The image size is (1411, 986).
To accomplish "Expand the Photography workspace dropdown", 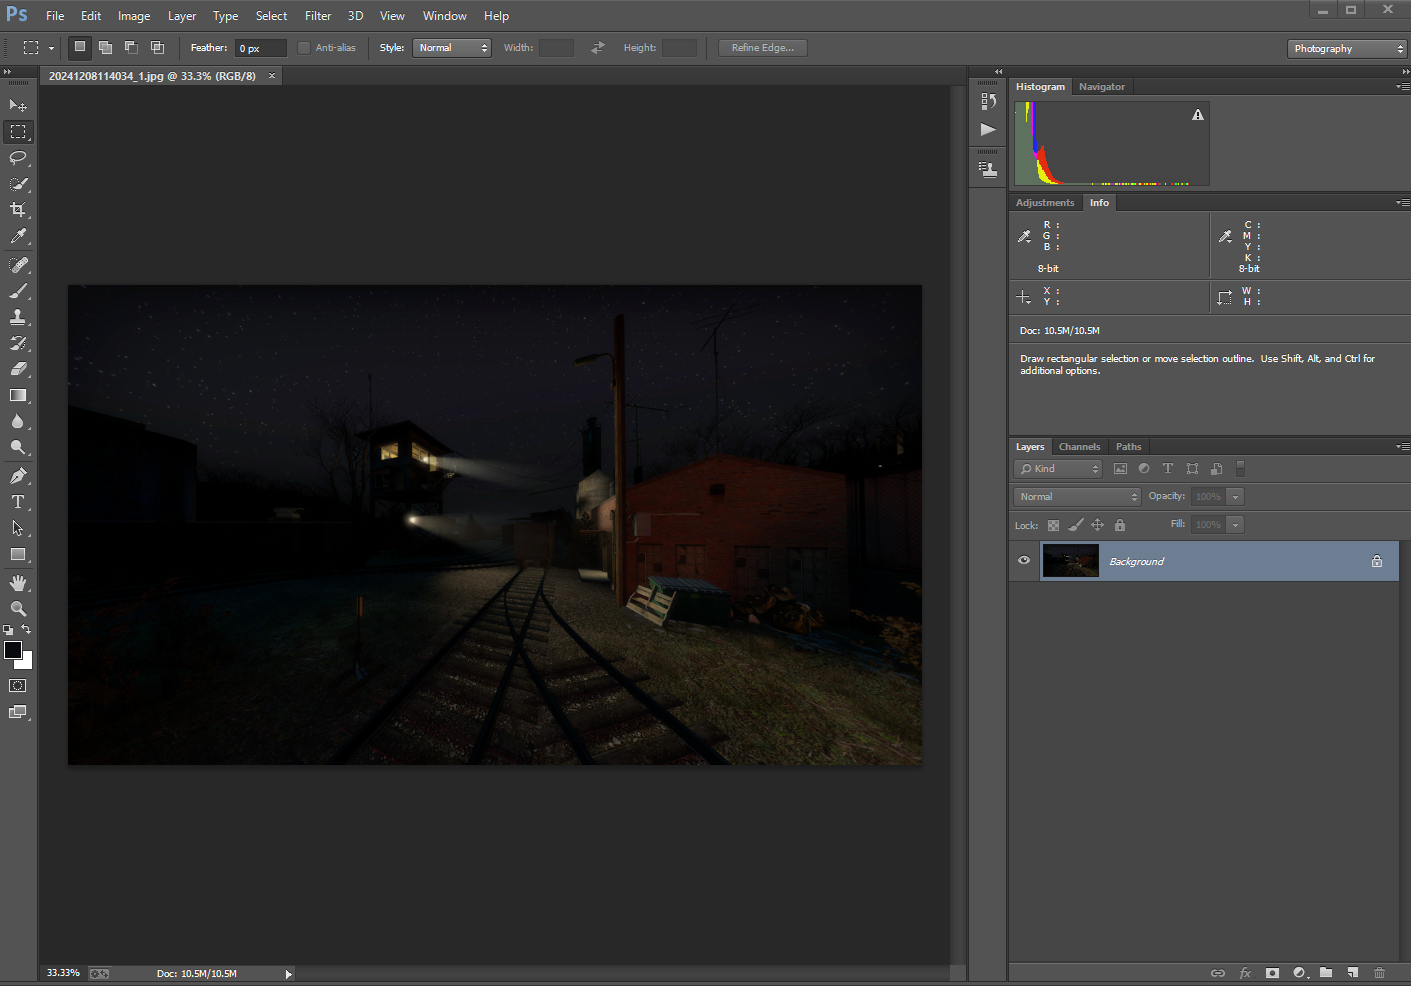I will pyautogui.click(x=1347, y=49).
